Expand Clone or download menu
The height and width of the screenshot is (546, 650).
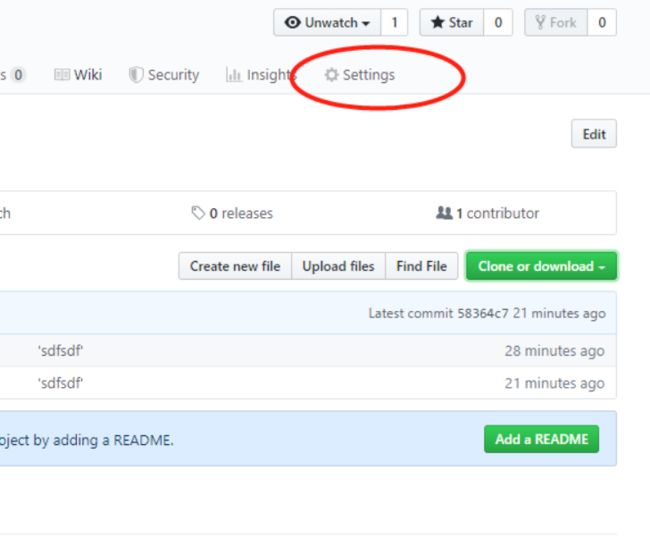[x=541, y=266]
